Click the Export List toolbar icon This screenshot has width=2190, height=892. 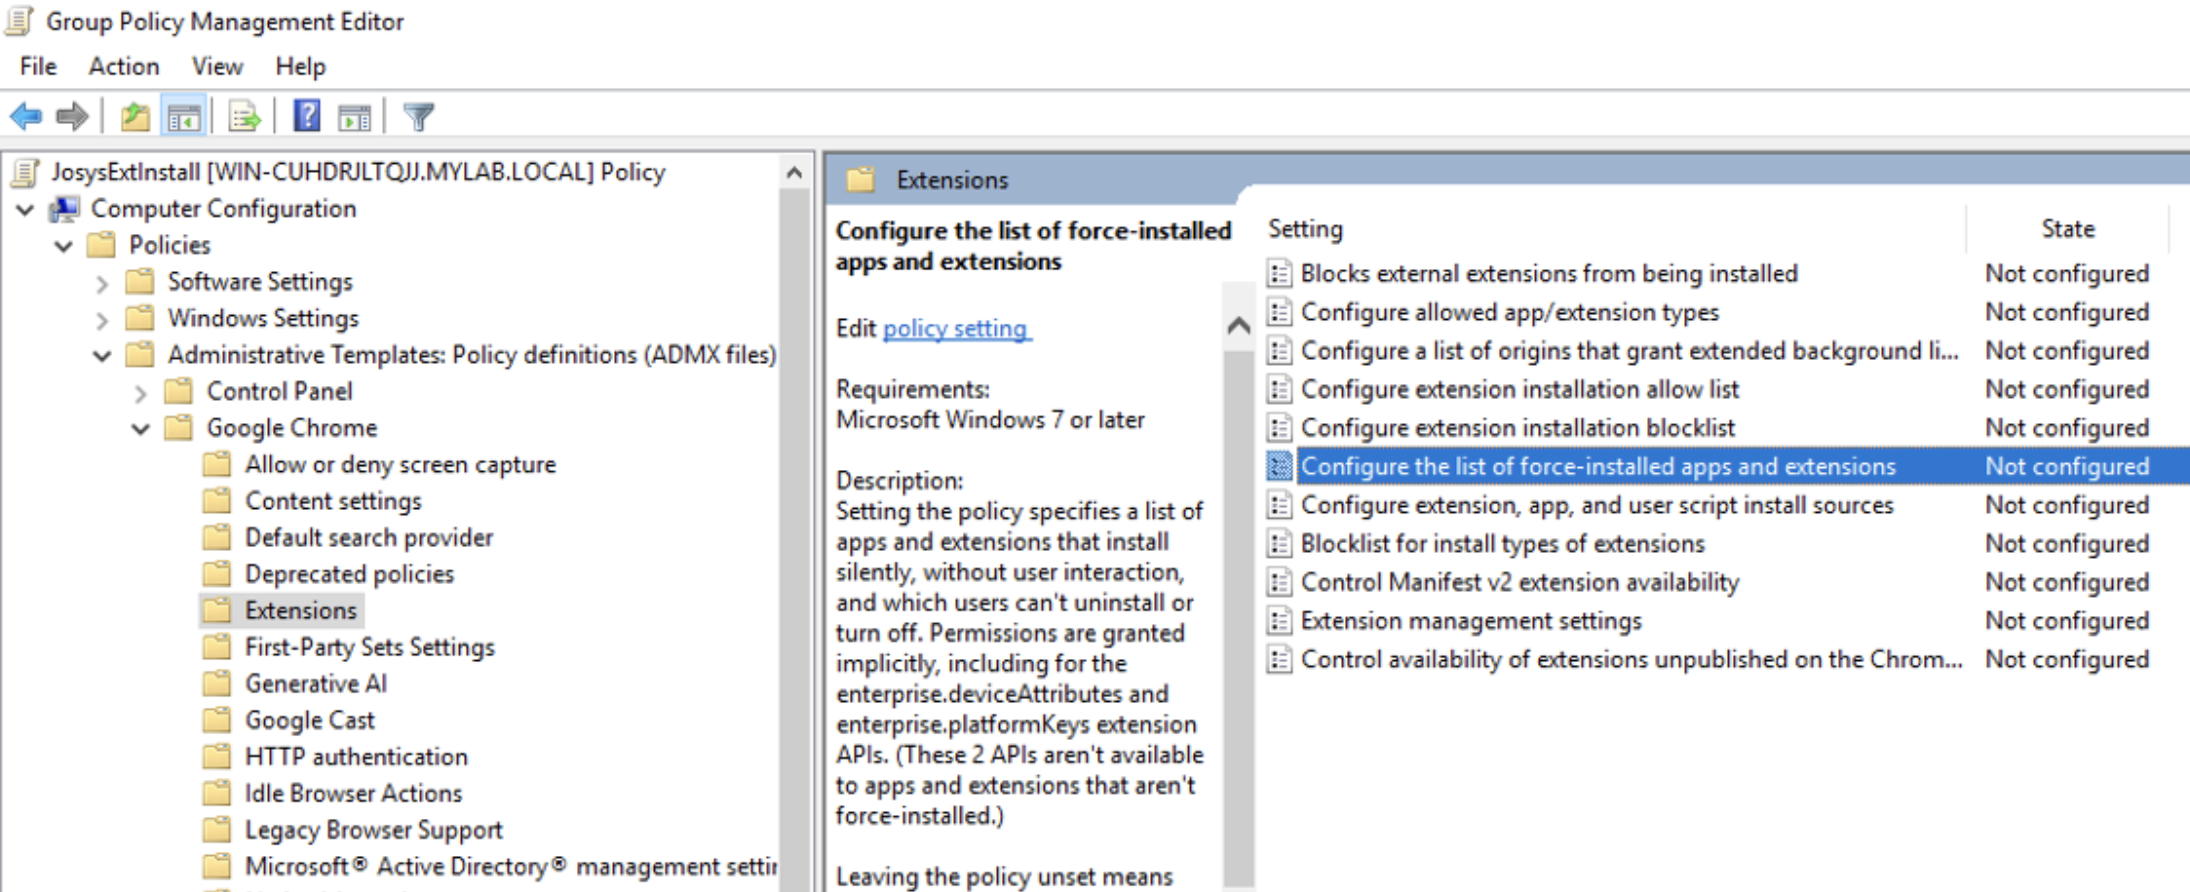pyautogui.click(x=244, y=117)
